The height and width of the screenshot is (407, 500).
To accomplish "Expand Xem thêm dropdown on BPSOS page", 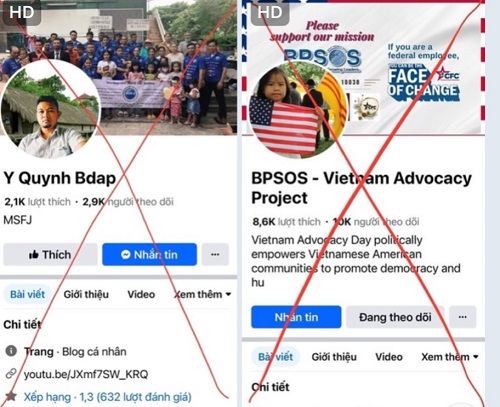I will [450, 357].
